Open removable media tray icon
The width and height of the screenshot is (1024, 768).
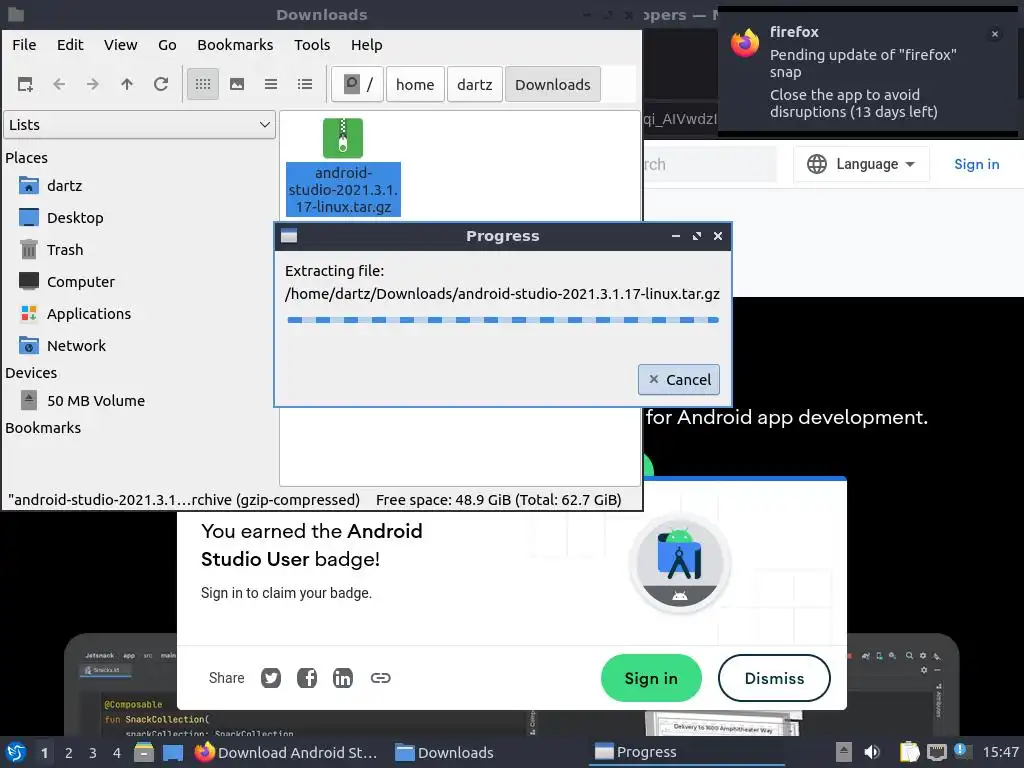click(844, 752)
